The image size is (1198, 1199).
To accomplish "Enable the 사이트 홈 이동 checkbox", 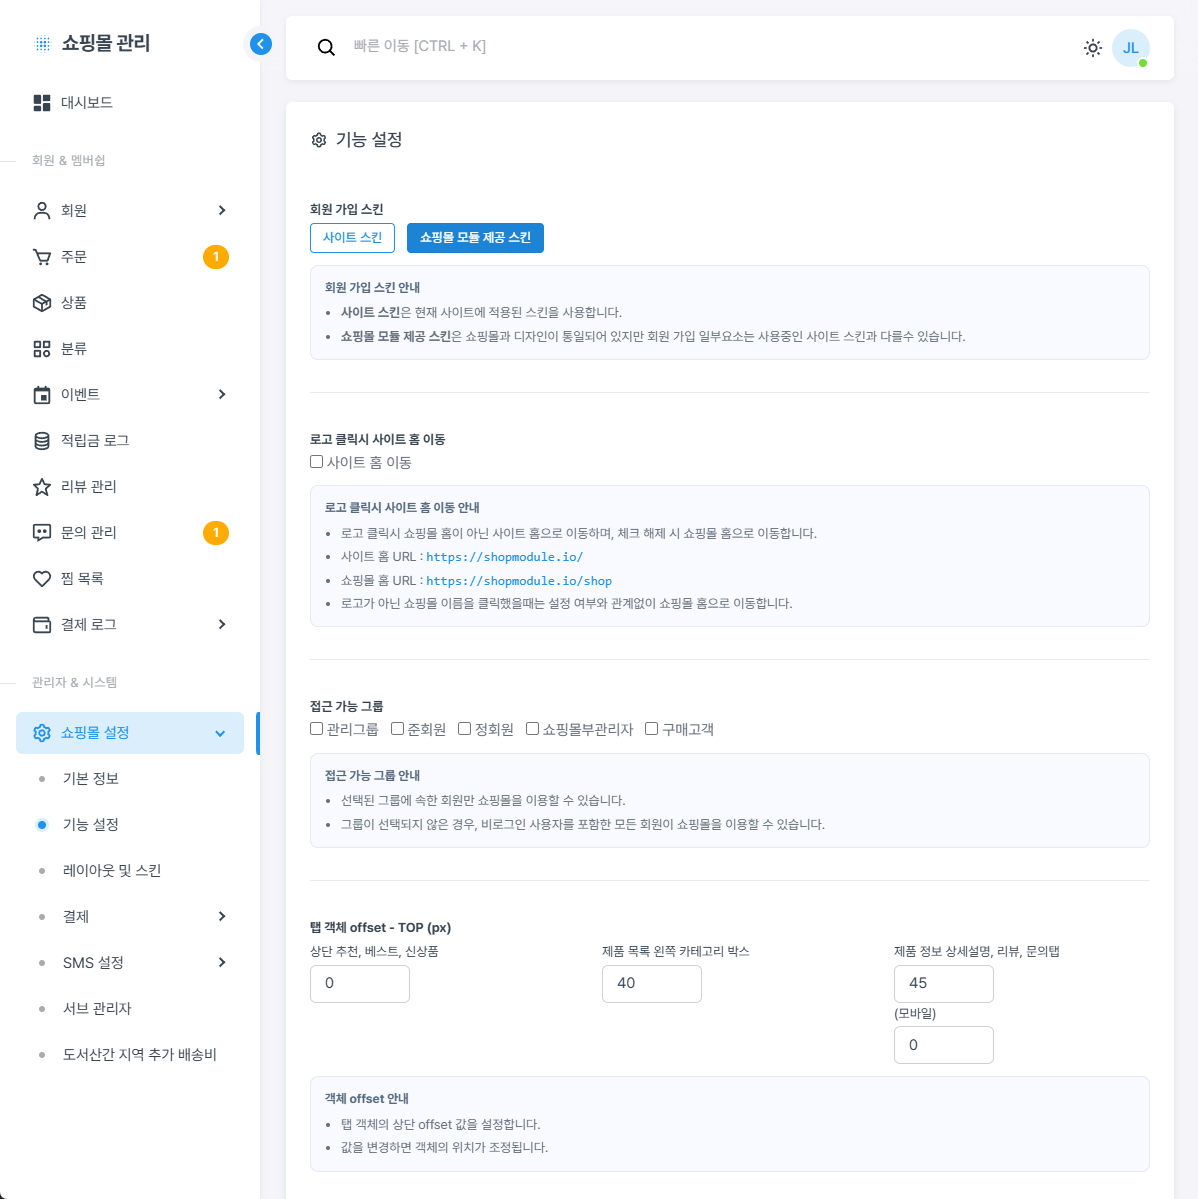I will [x=317, y=462].
